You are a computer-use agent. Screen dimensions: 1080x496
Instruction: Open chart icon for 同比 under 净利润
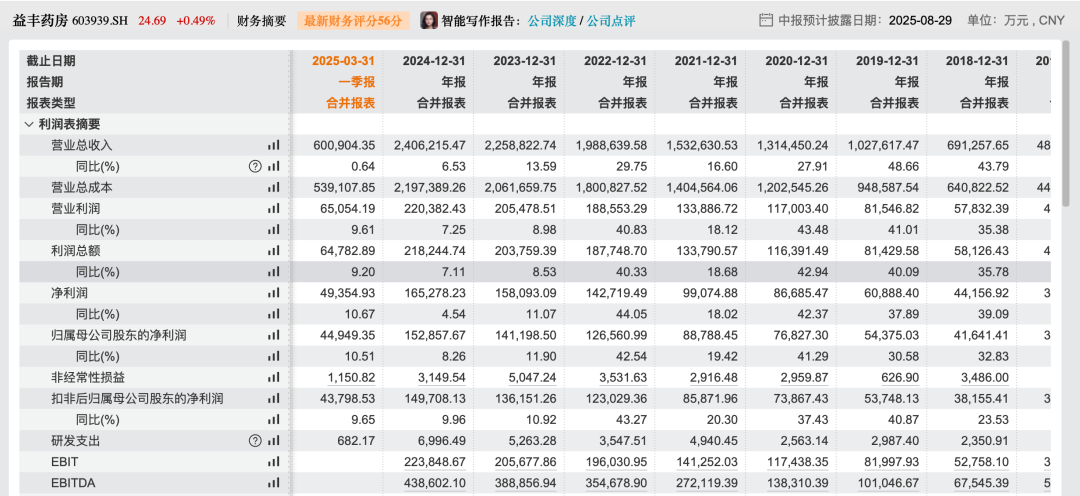pyautogui.click(x=273, y=314)
